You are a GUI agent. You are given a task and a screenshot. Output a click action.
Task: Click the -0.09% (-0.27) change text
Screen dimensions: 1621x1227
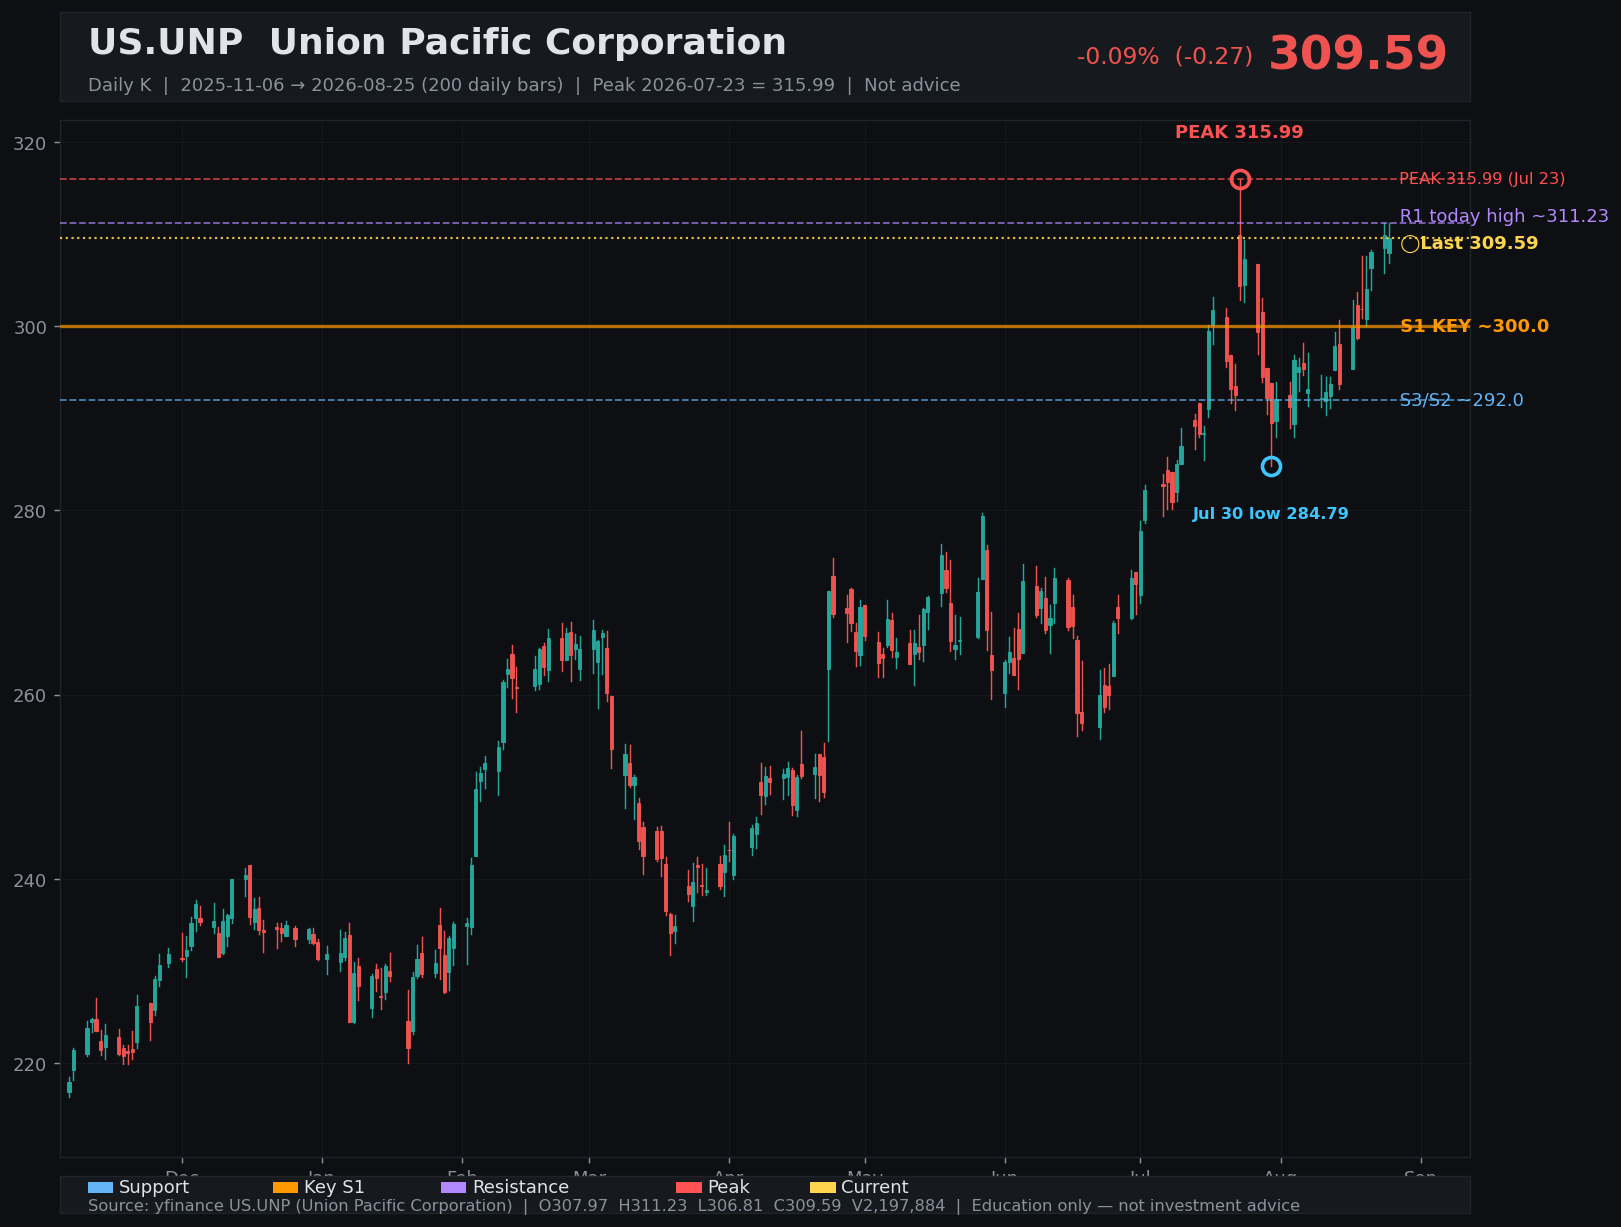[x=1164, y=57]
